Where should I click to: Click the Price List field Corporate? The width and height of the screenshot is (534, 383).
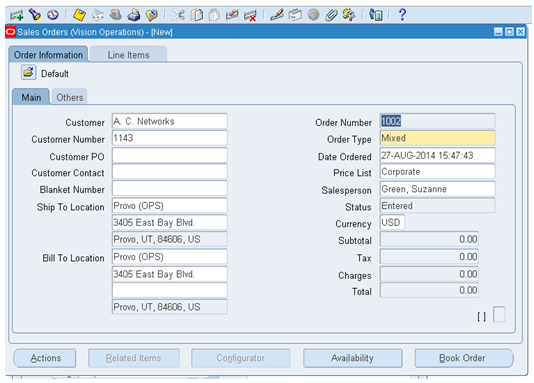click(x=437, y=172)
